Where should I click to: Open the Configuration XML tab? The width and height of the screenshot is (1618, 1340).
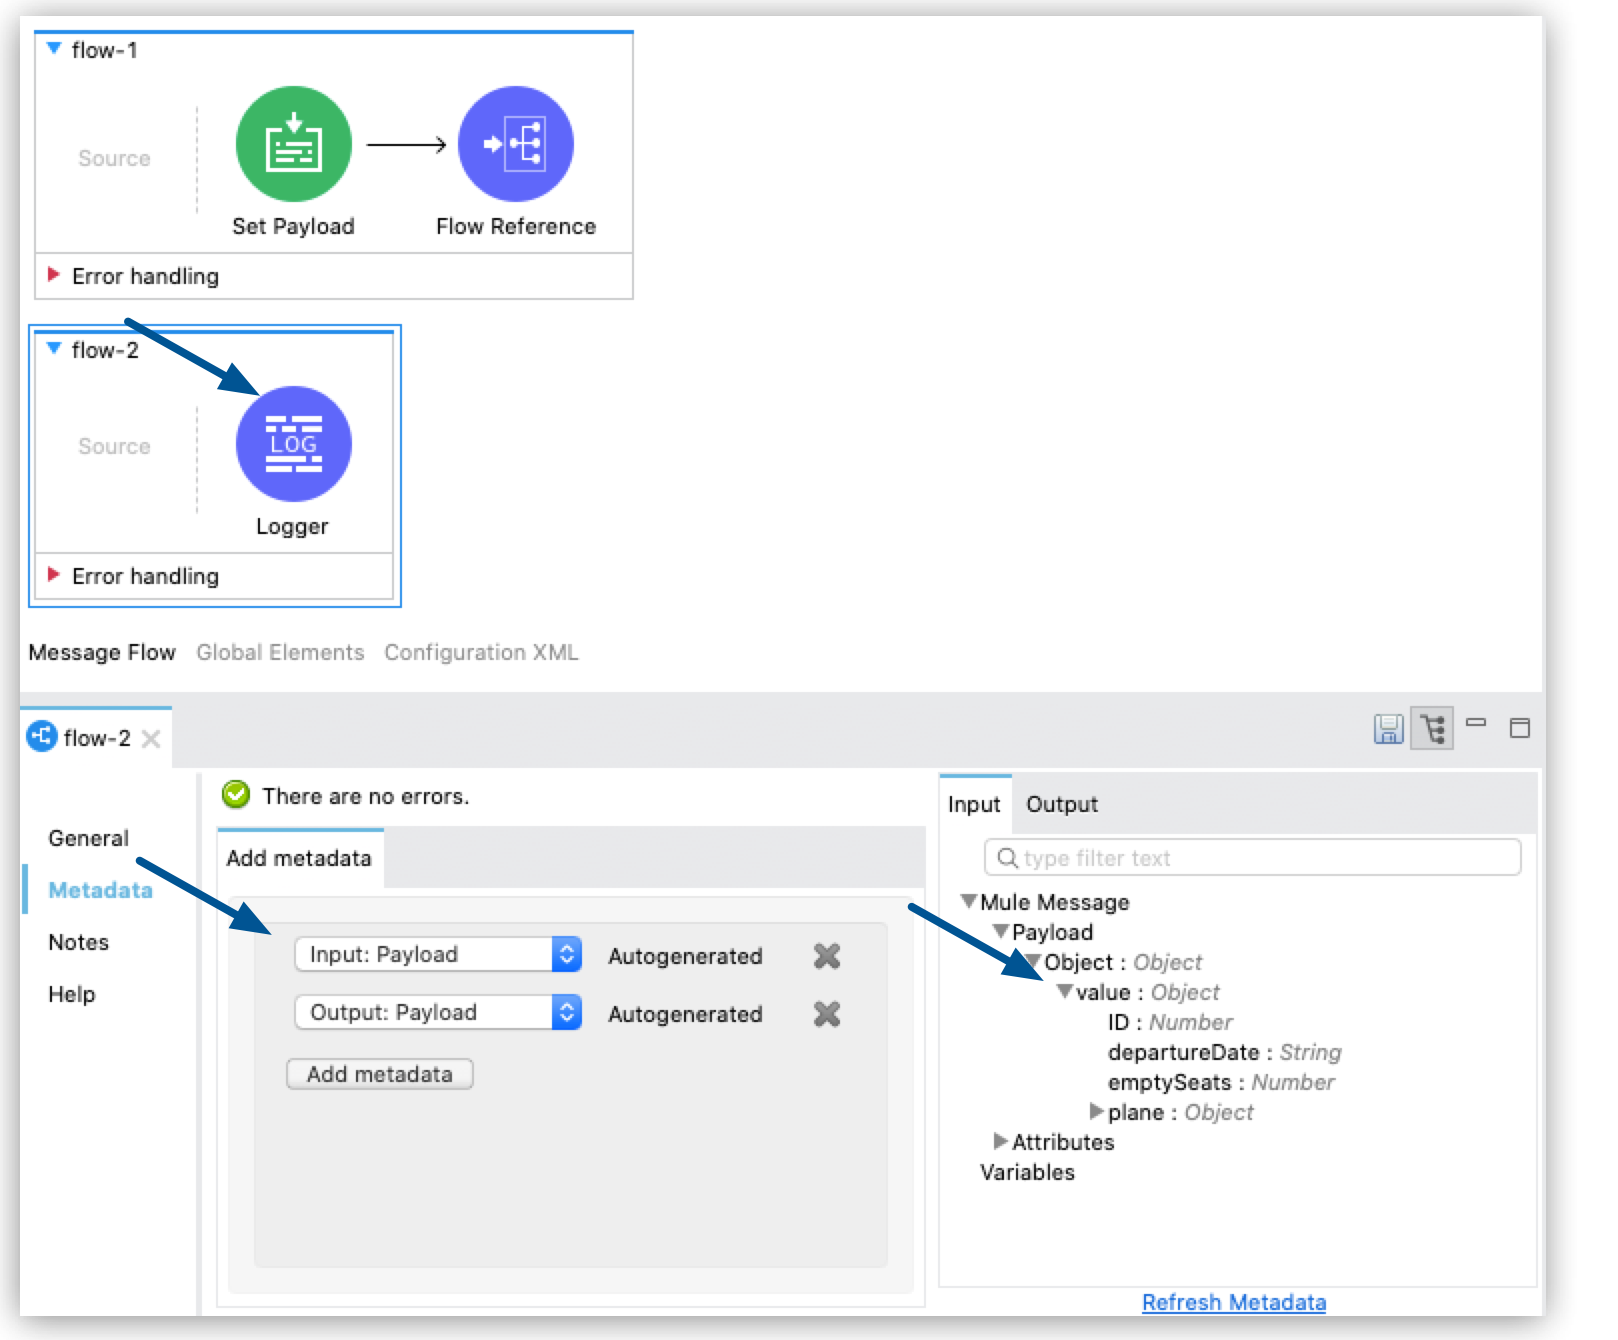pos(481,652)
